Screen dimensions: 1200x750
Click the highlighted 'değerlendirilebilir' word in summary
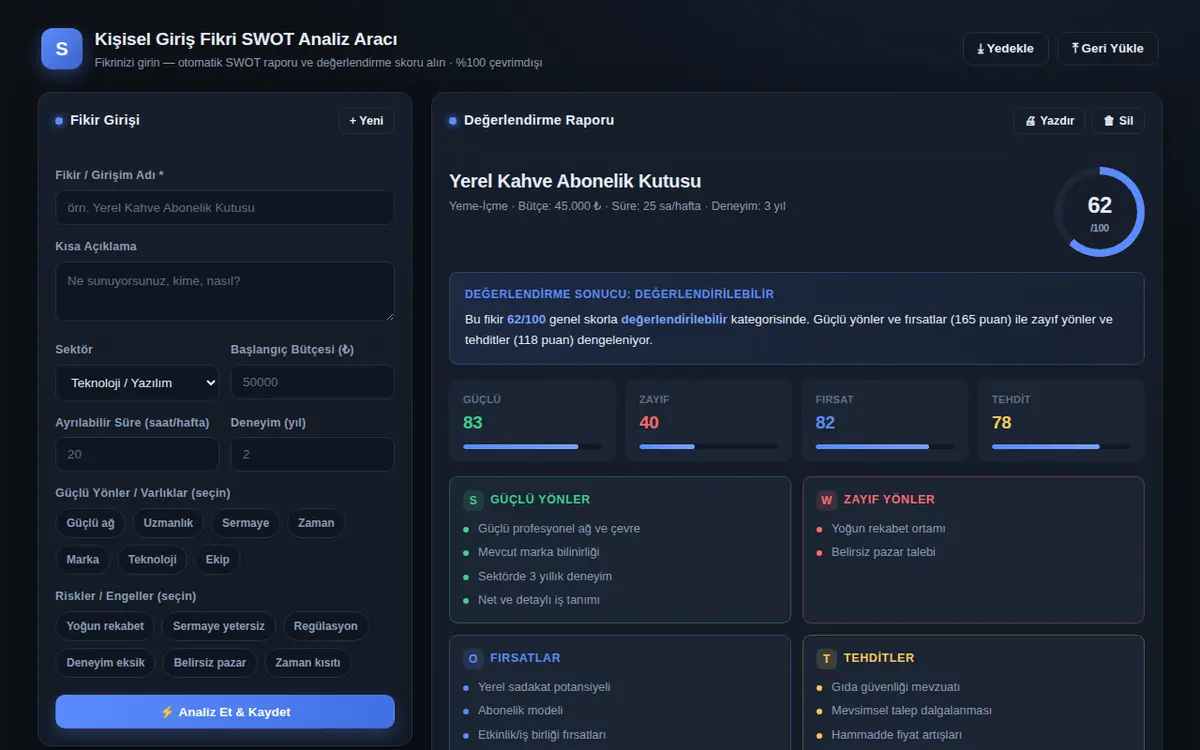674,319
